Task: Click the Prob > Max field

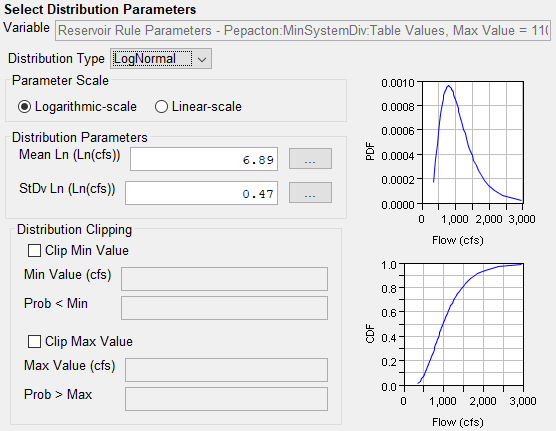Action: pos(226,399)
